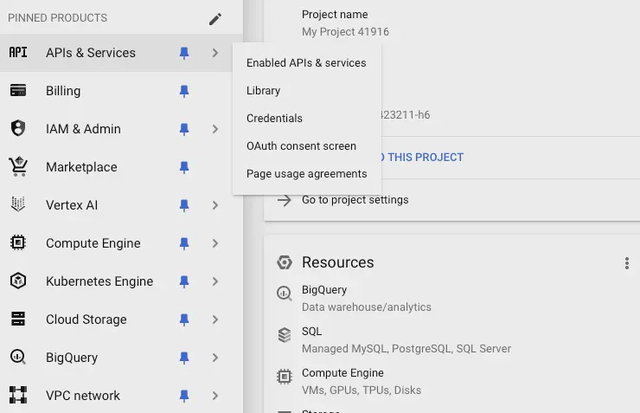The image size is (640, 413).
Task: Unpin BigQuery from pinned products
Action: pos(184,358)
